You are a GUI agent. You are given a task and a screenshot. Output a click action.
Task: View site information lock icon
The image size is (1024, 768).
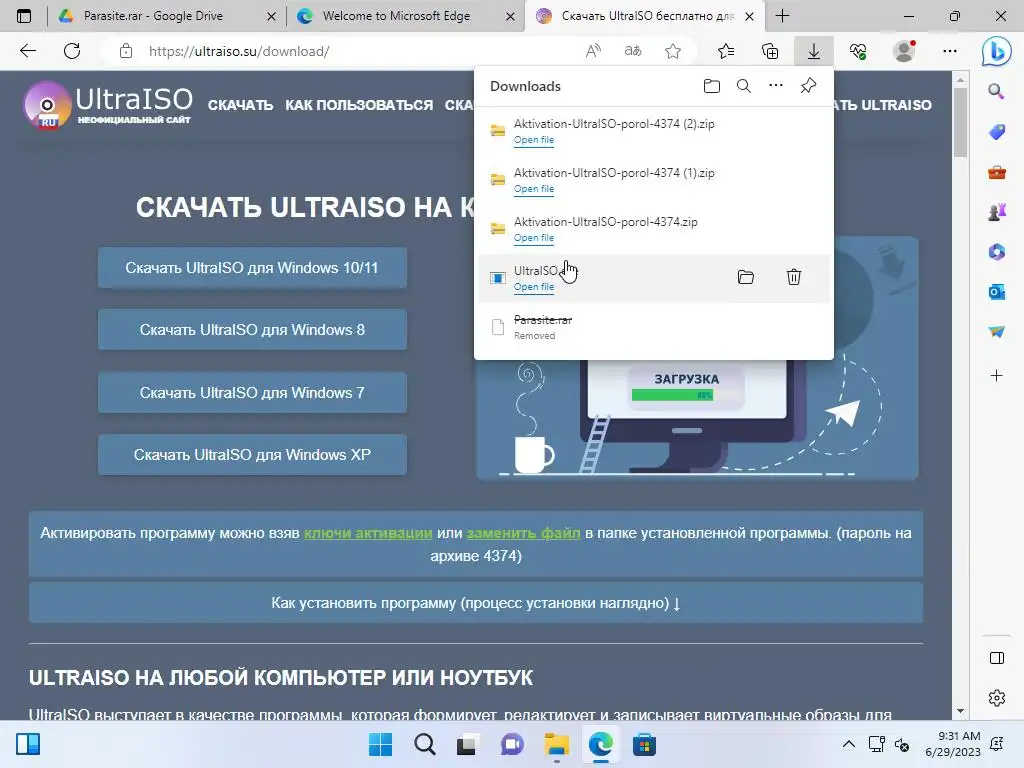126,51
